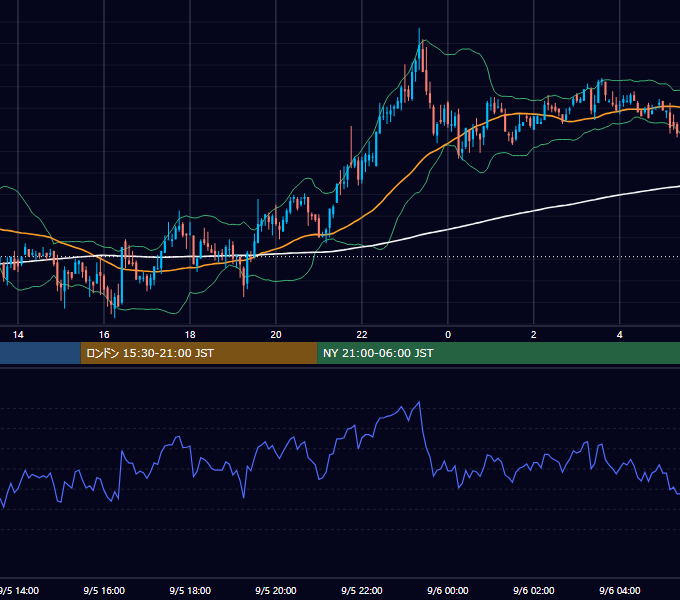680x600 pixels.
Task: Click the 9/6 02:00 time label
Action: (534, 590)
